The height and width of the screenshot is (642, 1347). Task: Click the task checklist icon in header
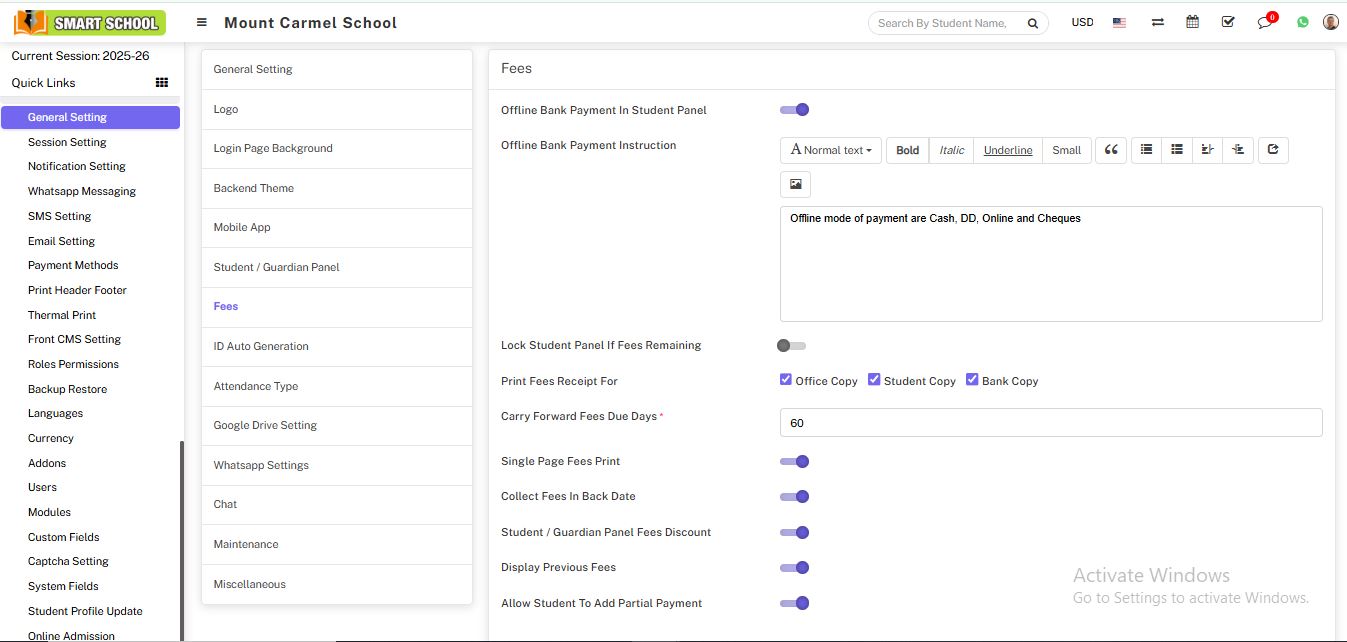[x=1228, y=22]
